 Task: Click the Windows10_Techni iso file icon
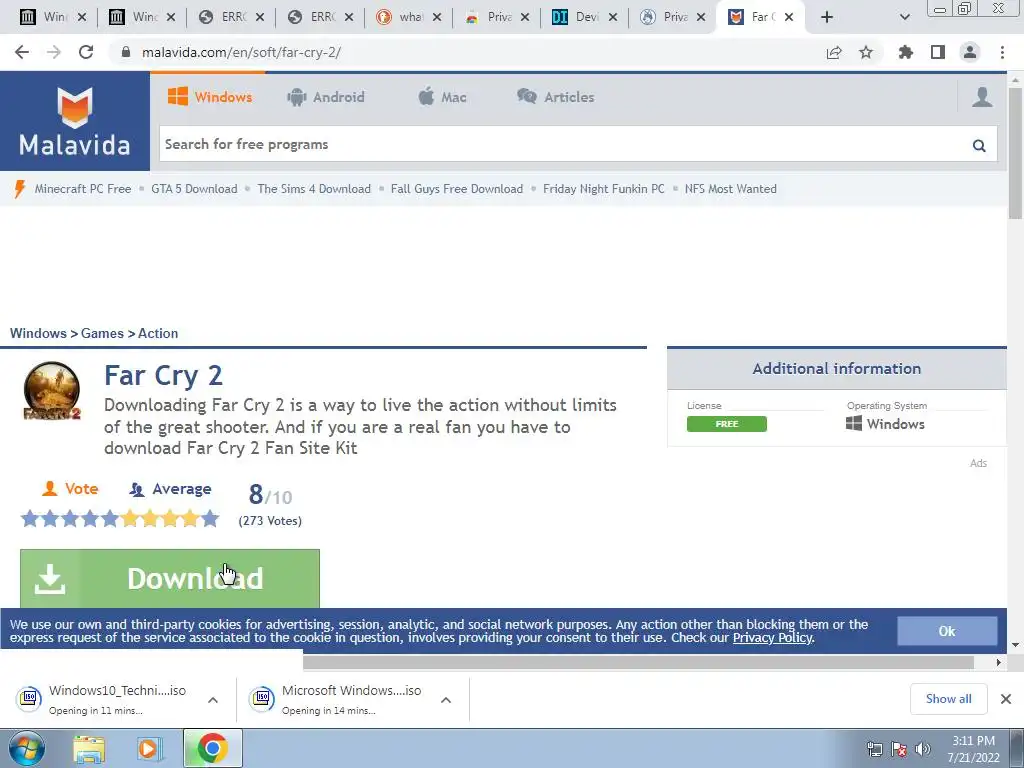[29, 698]
